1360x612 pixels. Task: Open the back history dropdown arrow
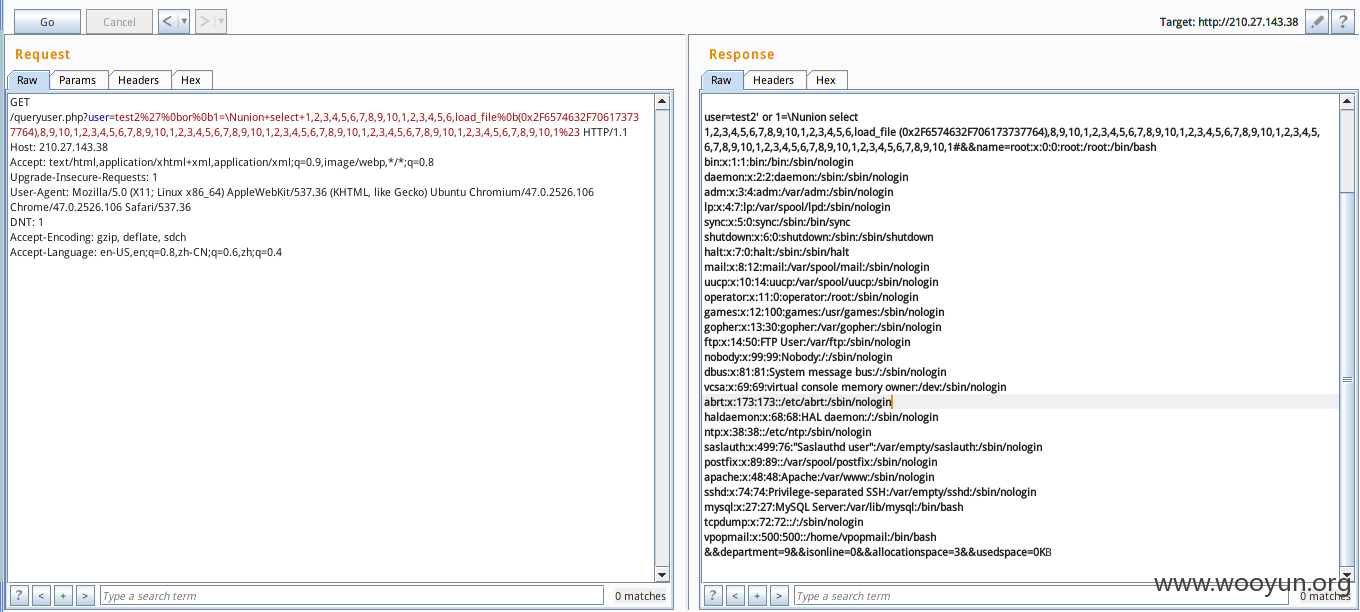click(184, 21)
